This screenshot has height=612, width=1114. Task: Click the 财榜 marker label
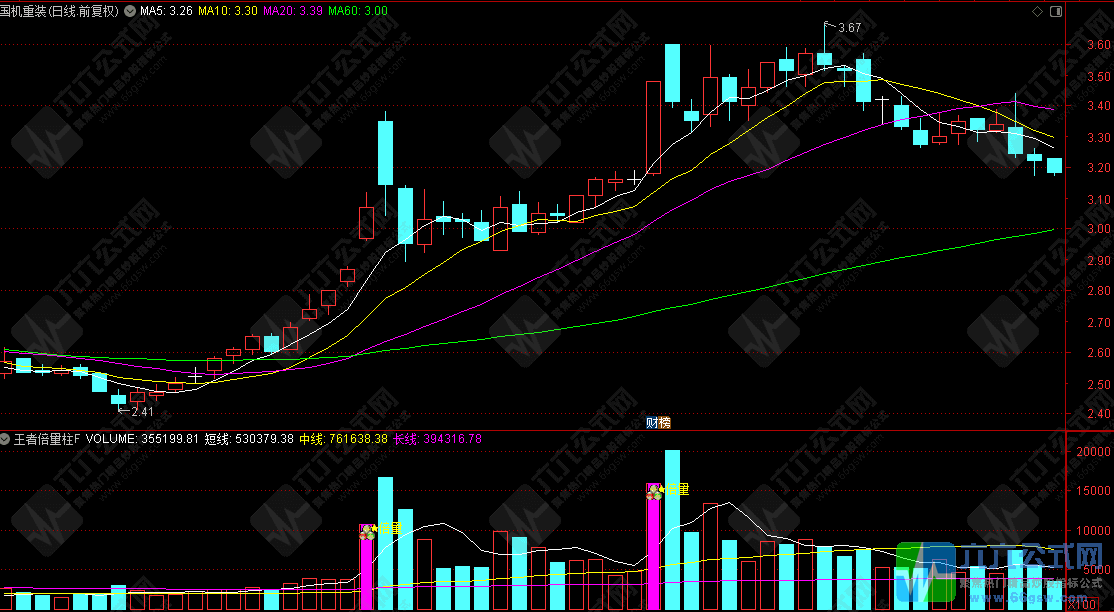[657, 423]
